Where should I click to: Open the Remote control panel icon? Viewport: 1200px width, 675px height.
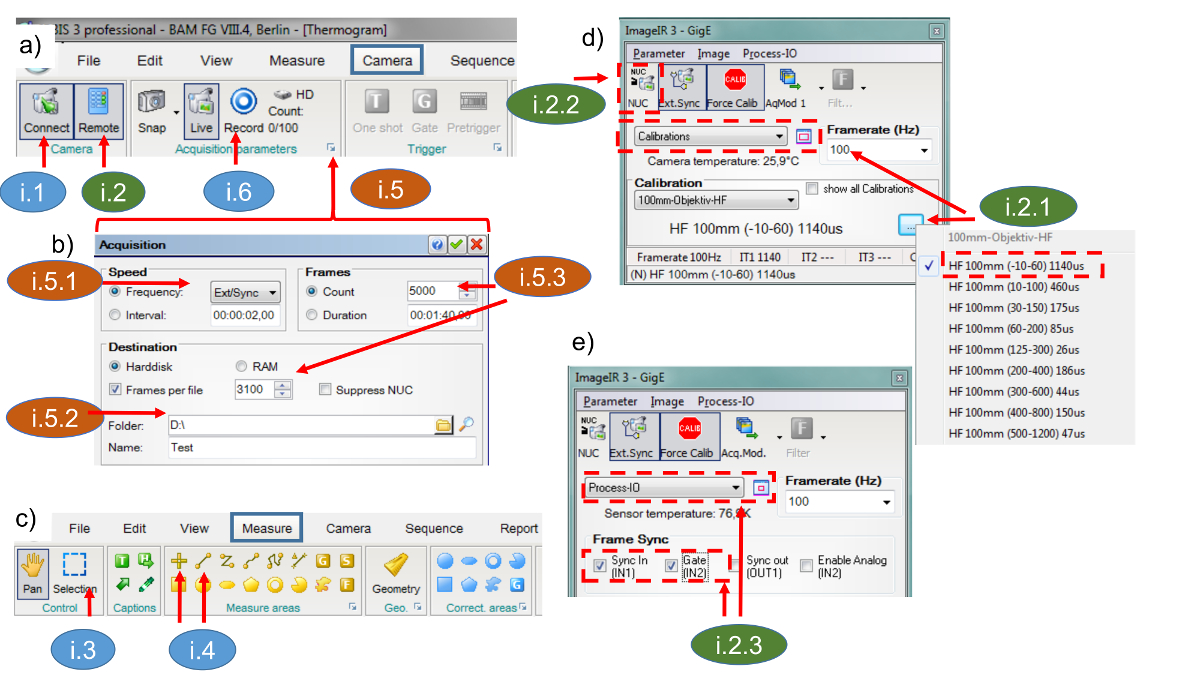(98, 102)
